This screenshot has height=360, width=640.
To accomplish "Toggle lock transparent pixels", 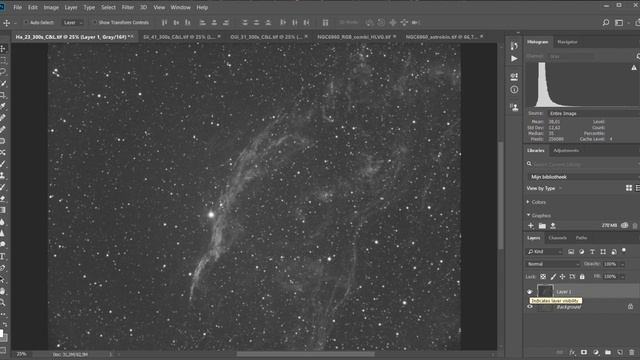I will (x=543, y=277).
